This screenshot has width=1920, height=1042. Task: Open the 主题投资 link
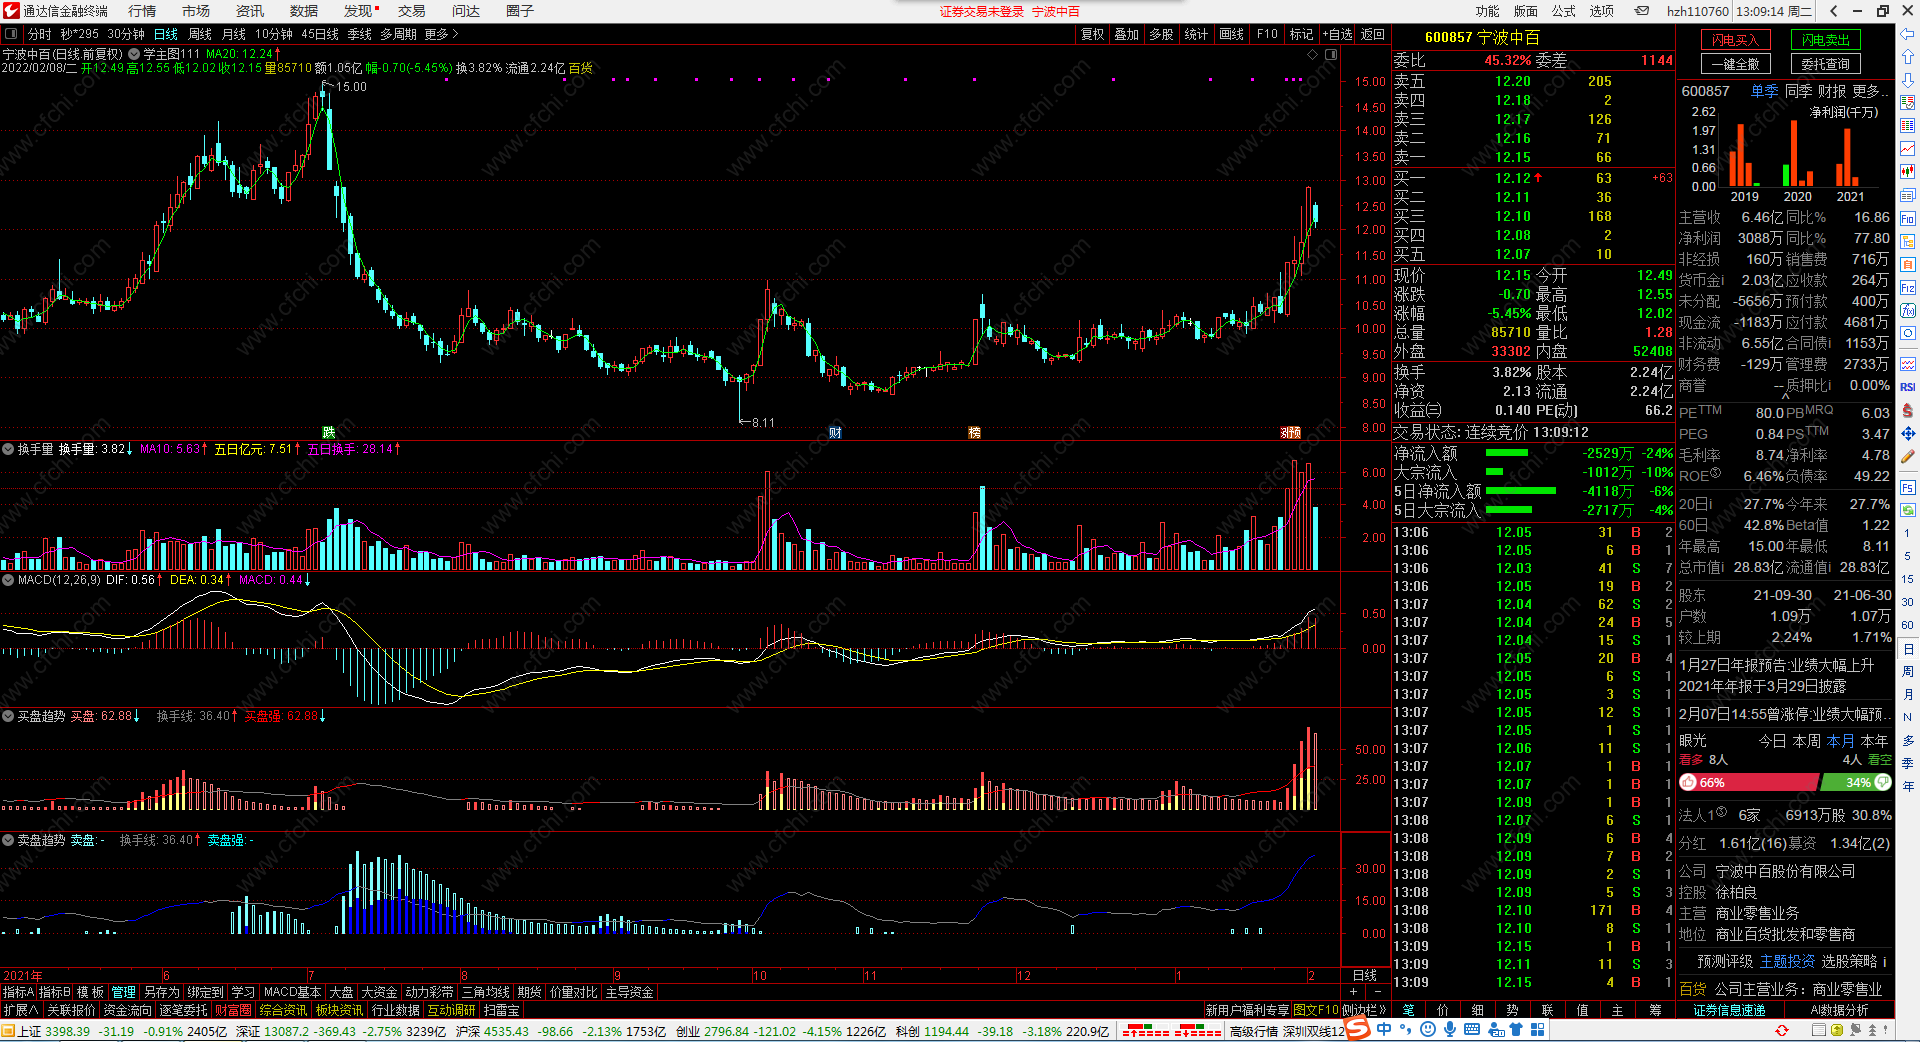(x=1787, y=961)
